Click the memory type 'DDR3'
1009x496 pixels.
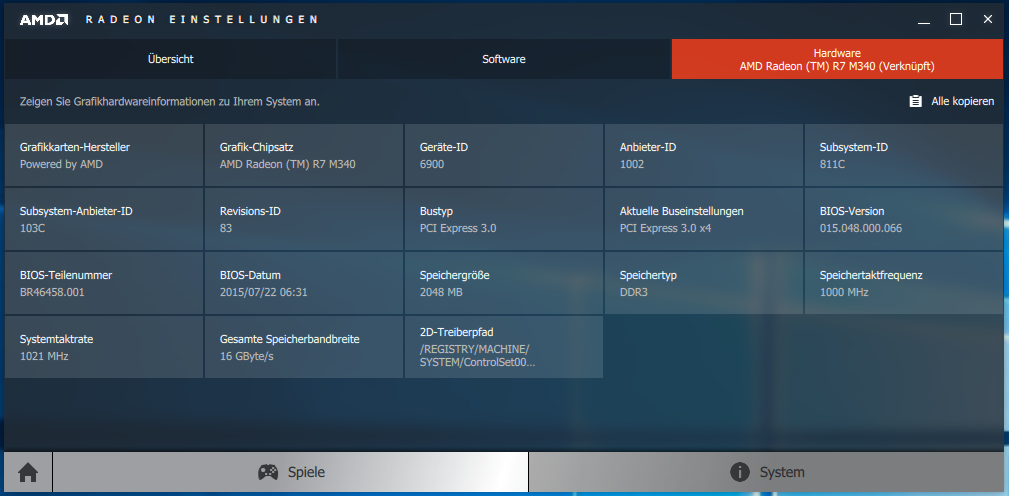point(634,292)
